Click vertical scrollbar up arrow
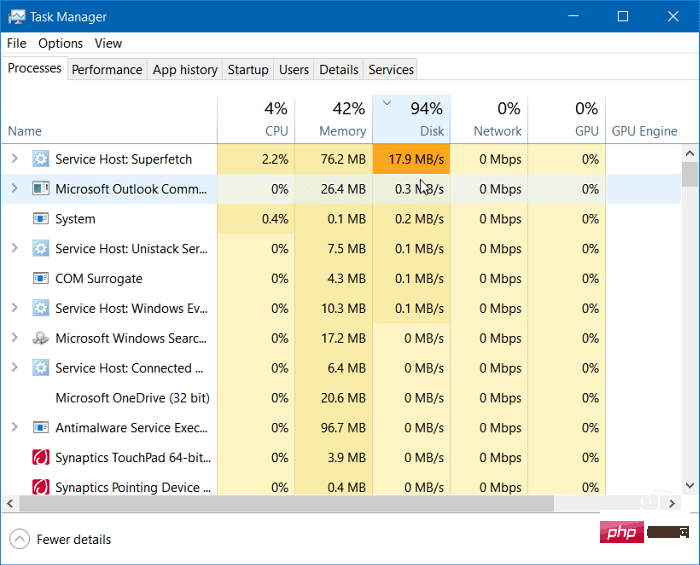700x565 pixels. pos(690,154)
